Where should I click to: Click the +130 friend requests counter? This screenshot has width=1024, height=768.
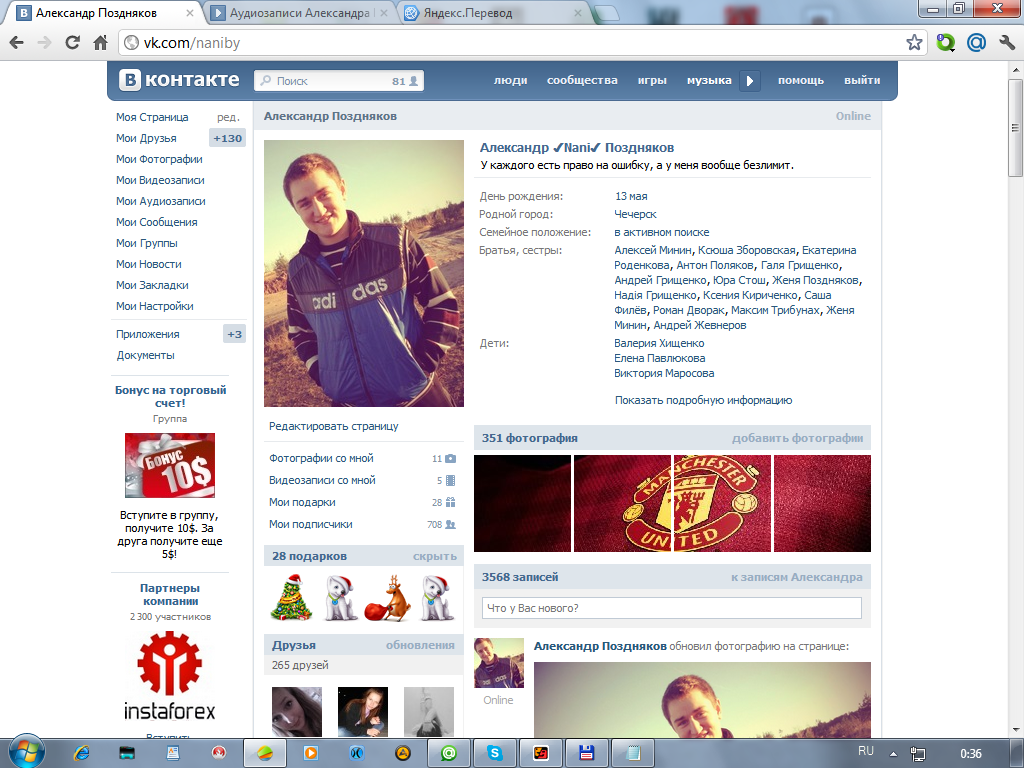point(227,138)
